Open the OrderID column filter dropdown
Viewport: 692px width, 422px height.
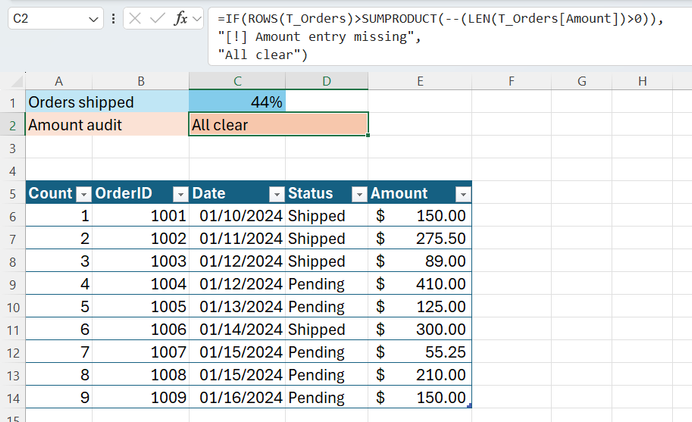[x=181, y=194]
